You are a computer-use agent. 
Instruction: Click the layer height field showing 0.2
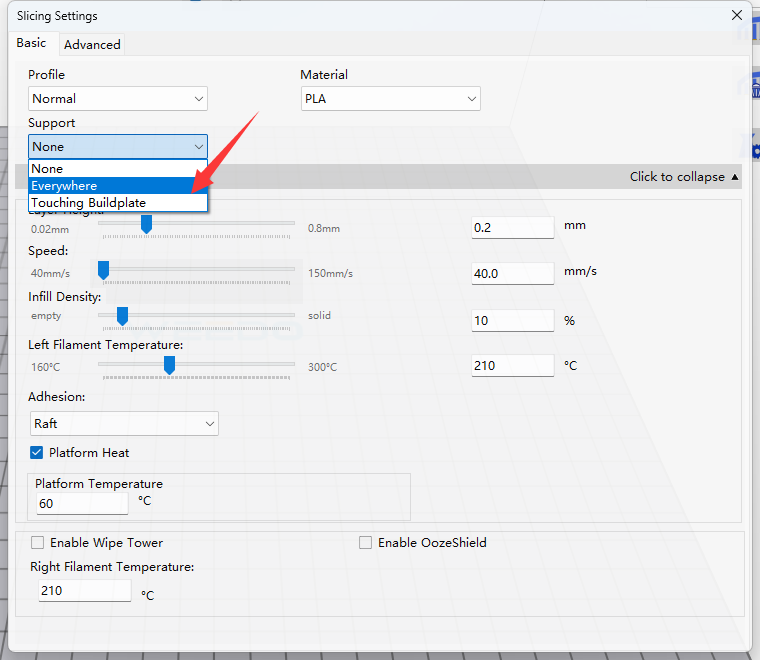(x=512, y=227)
